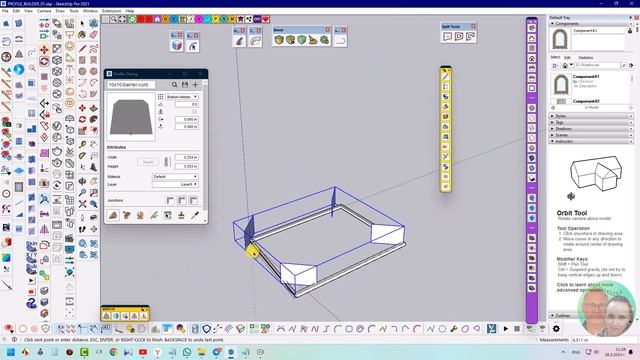Click the barrier curb profile preview thumbnail
Screen dimensions: 640x360
[x=131, y=117]
